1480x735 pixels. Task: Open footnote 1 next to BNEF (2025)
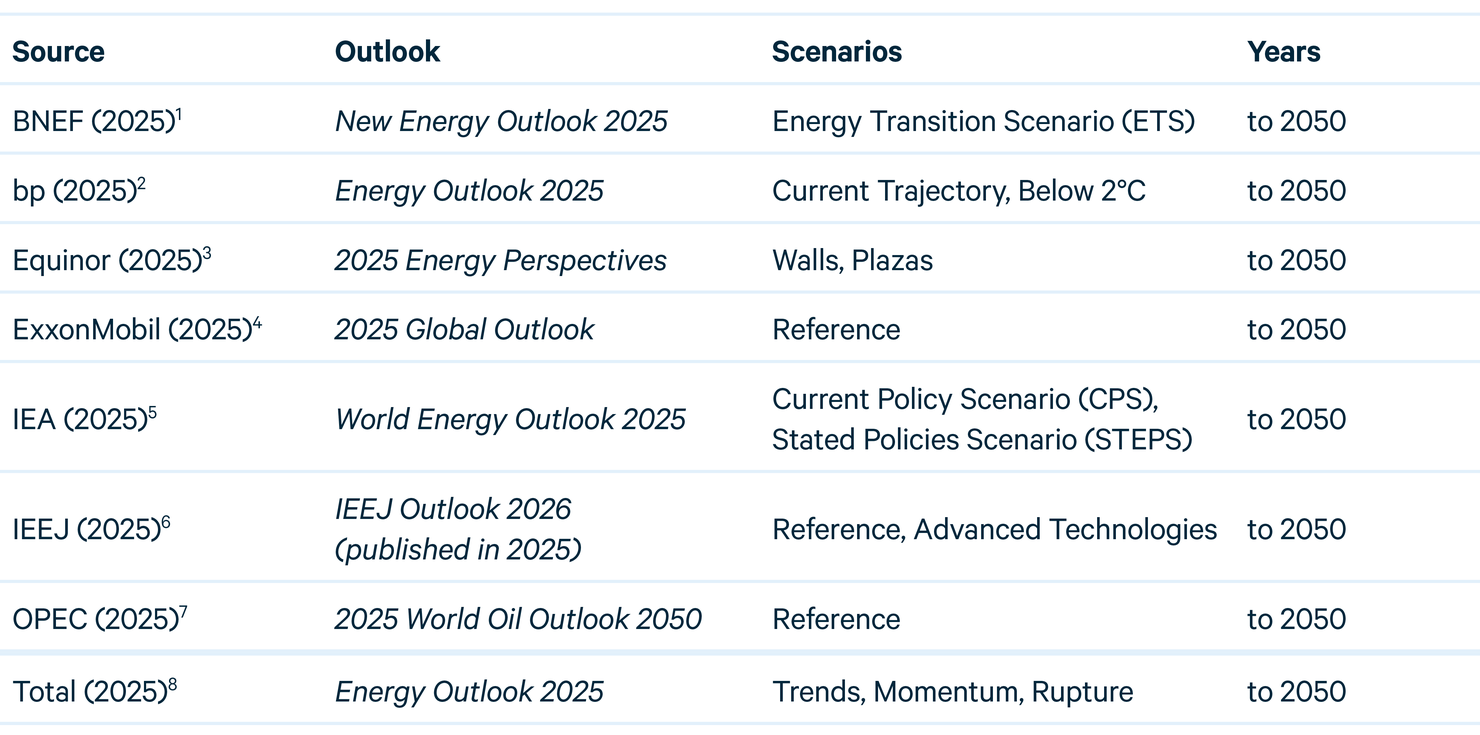(x=179, y=114)
